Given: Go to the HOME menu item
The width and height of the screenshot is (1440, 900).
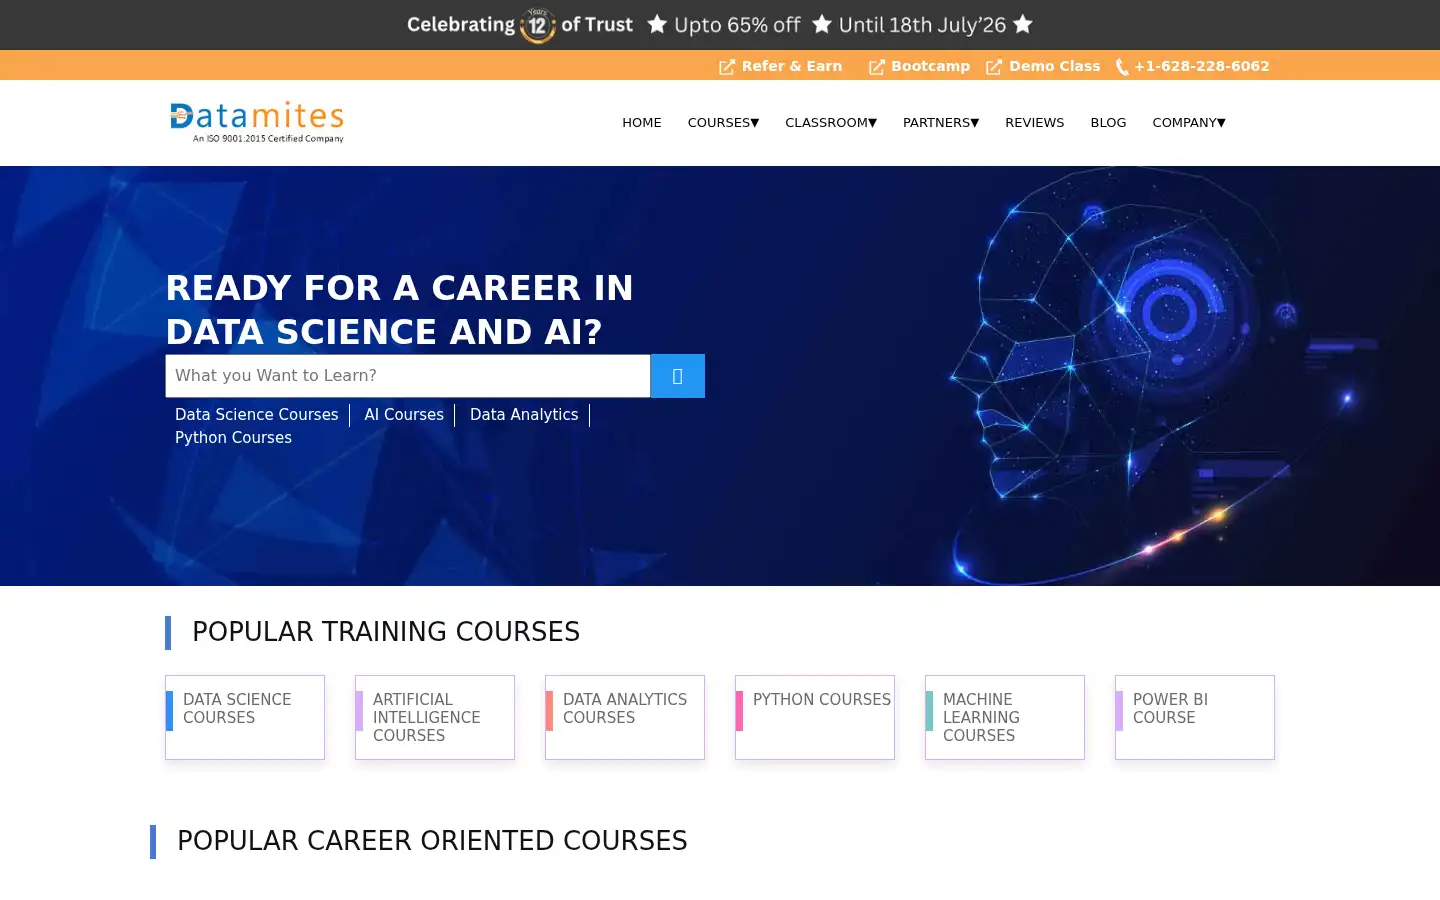Looking at the screenshot, I should click(642, 122).
